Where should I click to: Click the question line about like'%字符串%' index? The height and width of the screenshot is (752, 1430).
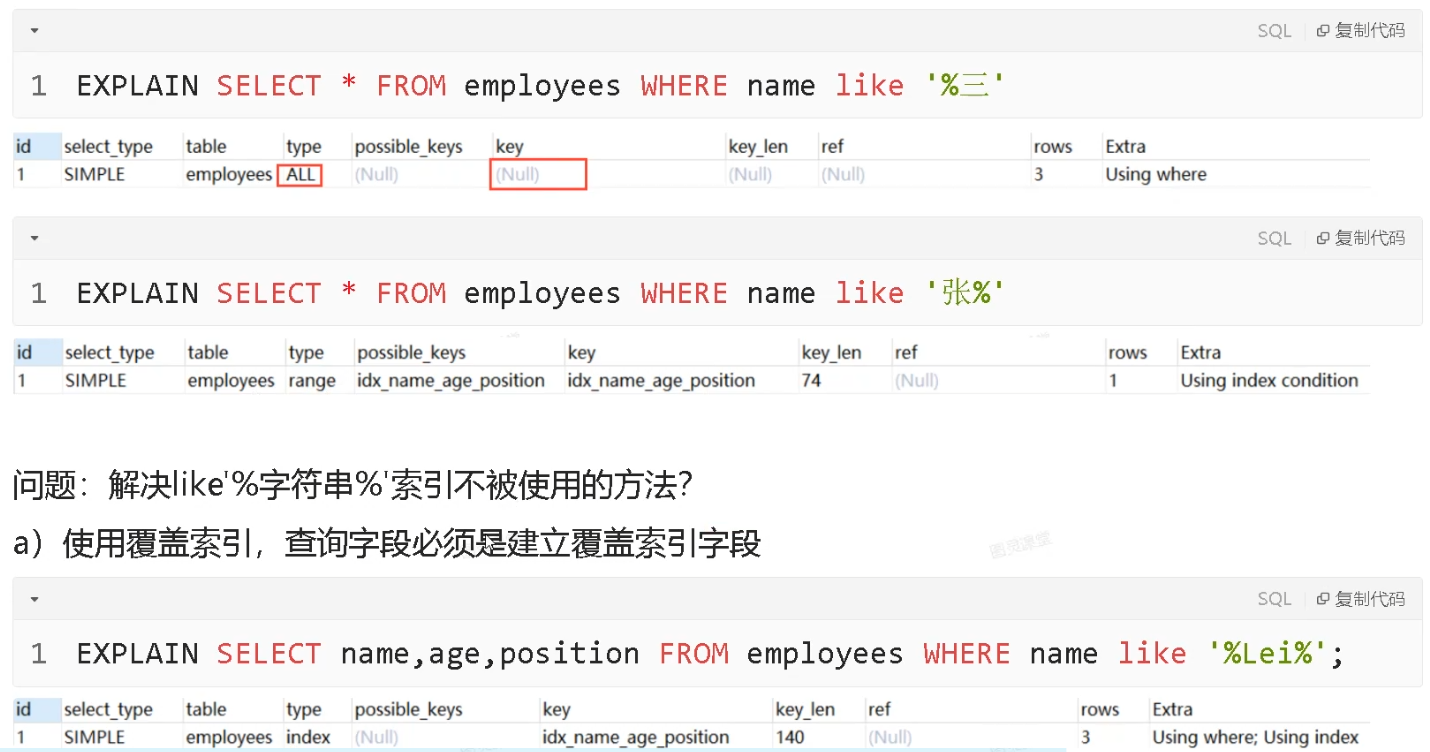[353, 487]
